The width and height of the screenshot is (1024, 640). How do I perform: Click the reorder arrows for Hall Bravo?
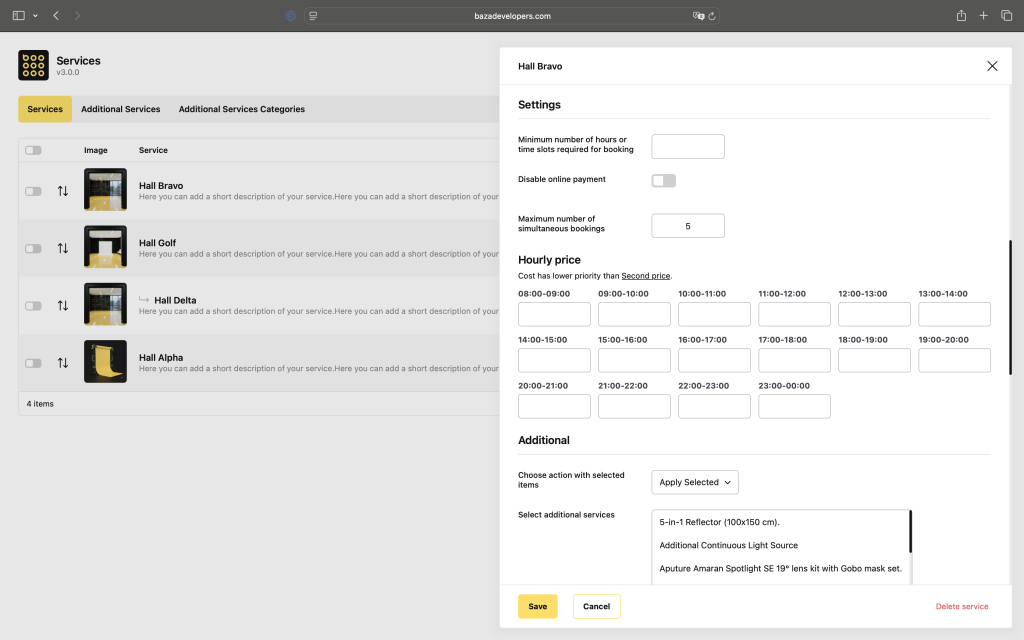(x=63, y=191)
